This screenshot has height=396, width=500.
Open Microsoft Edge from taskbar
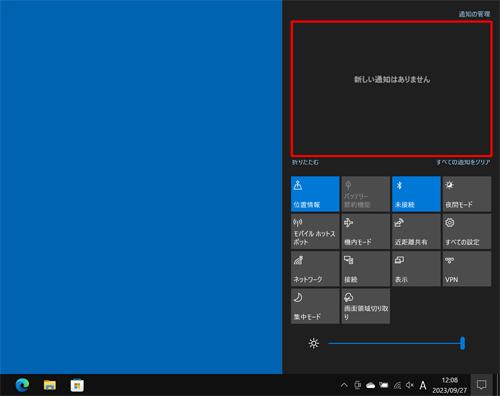coord(22,385)
